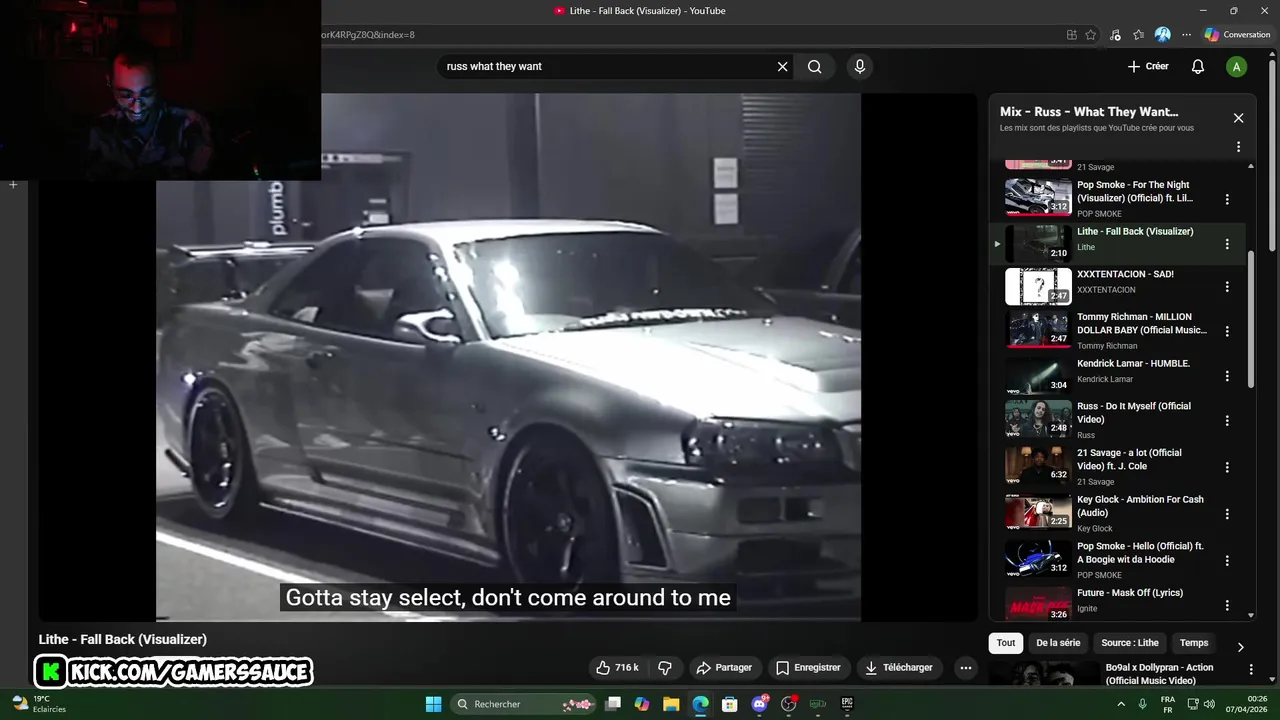Open options for Kendrick Lamar HUMBLE.
Viewport: 1280px width, 720px height.
tap(1227, 376)
